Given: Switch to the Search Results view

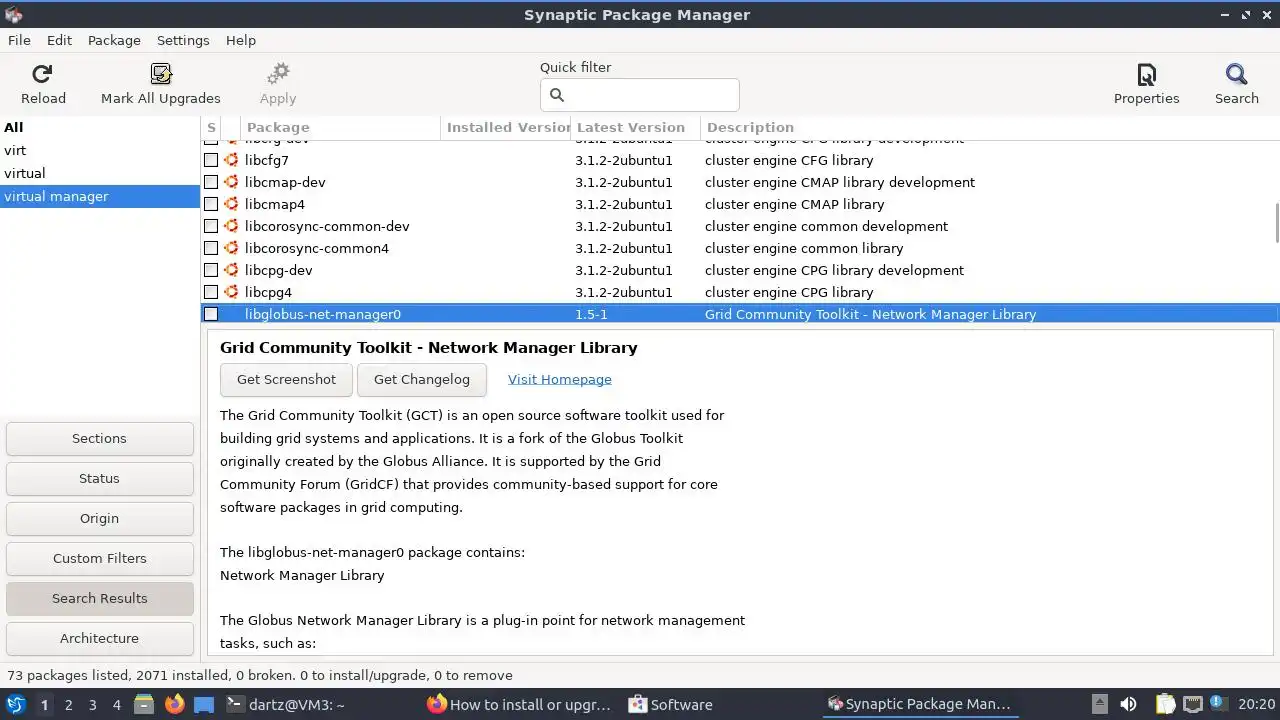Looking at the screenshot, I should (x=99, y=598).
